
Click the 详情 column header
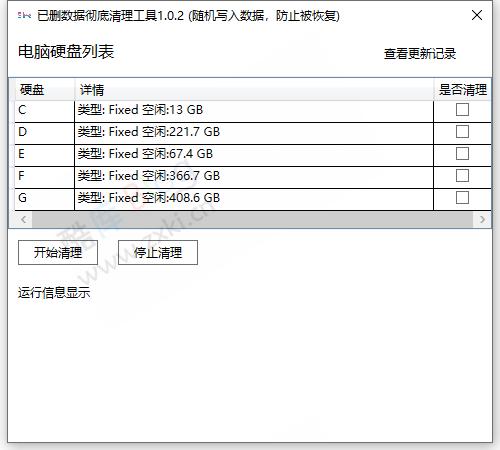tap(254, 90)
